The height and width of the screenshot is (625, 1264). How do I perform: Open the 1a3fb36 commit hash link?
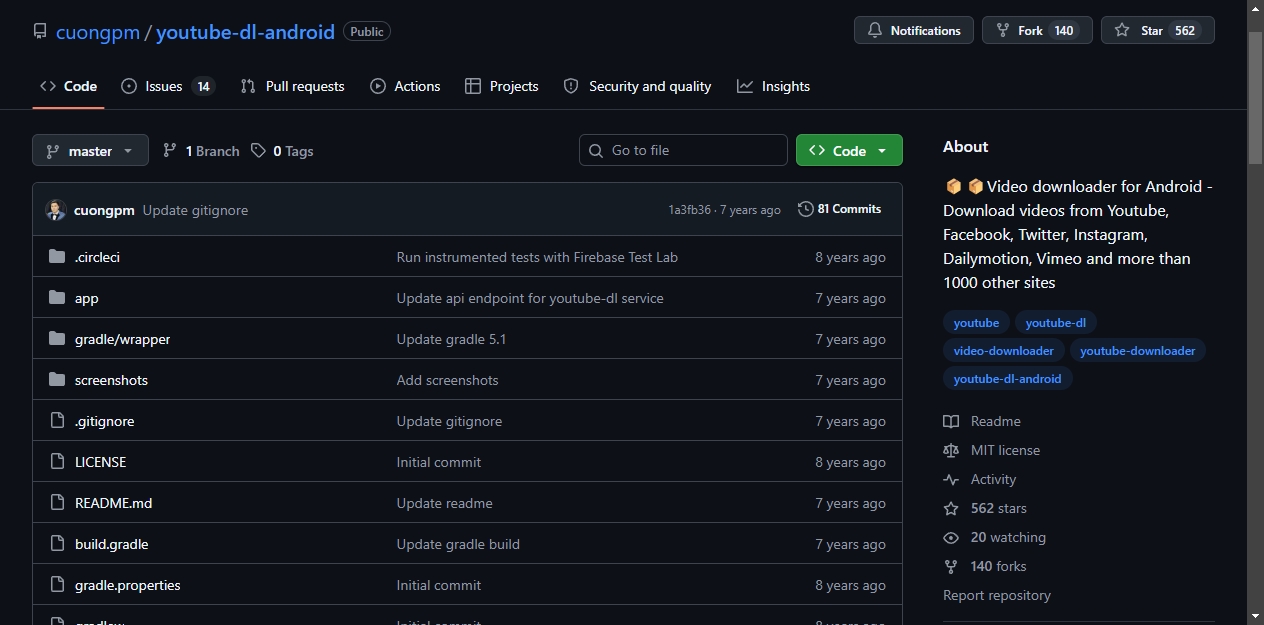(689, 210)
